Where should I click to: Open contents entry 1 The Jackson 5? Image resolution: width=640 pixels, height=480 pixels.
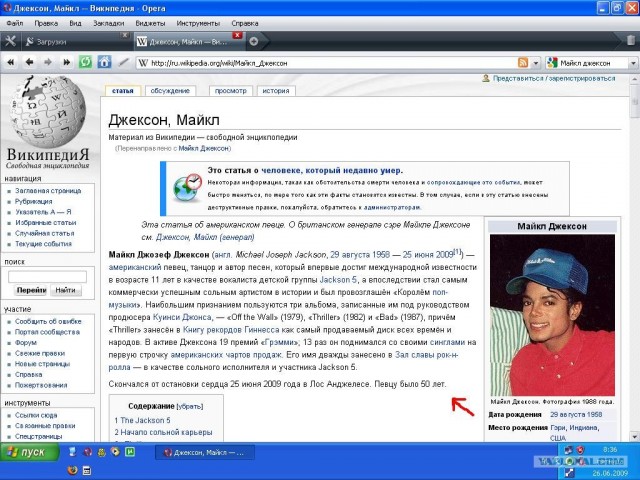142,420
